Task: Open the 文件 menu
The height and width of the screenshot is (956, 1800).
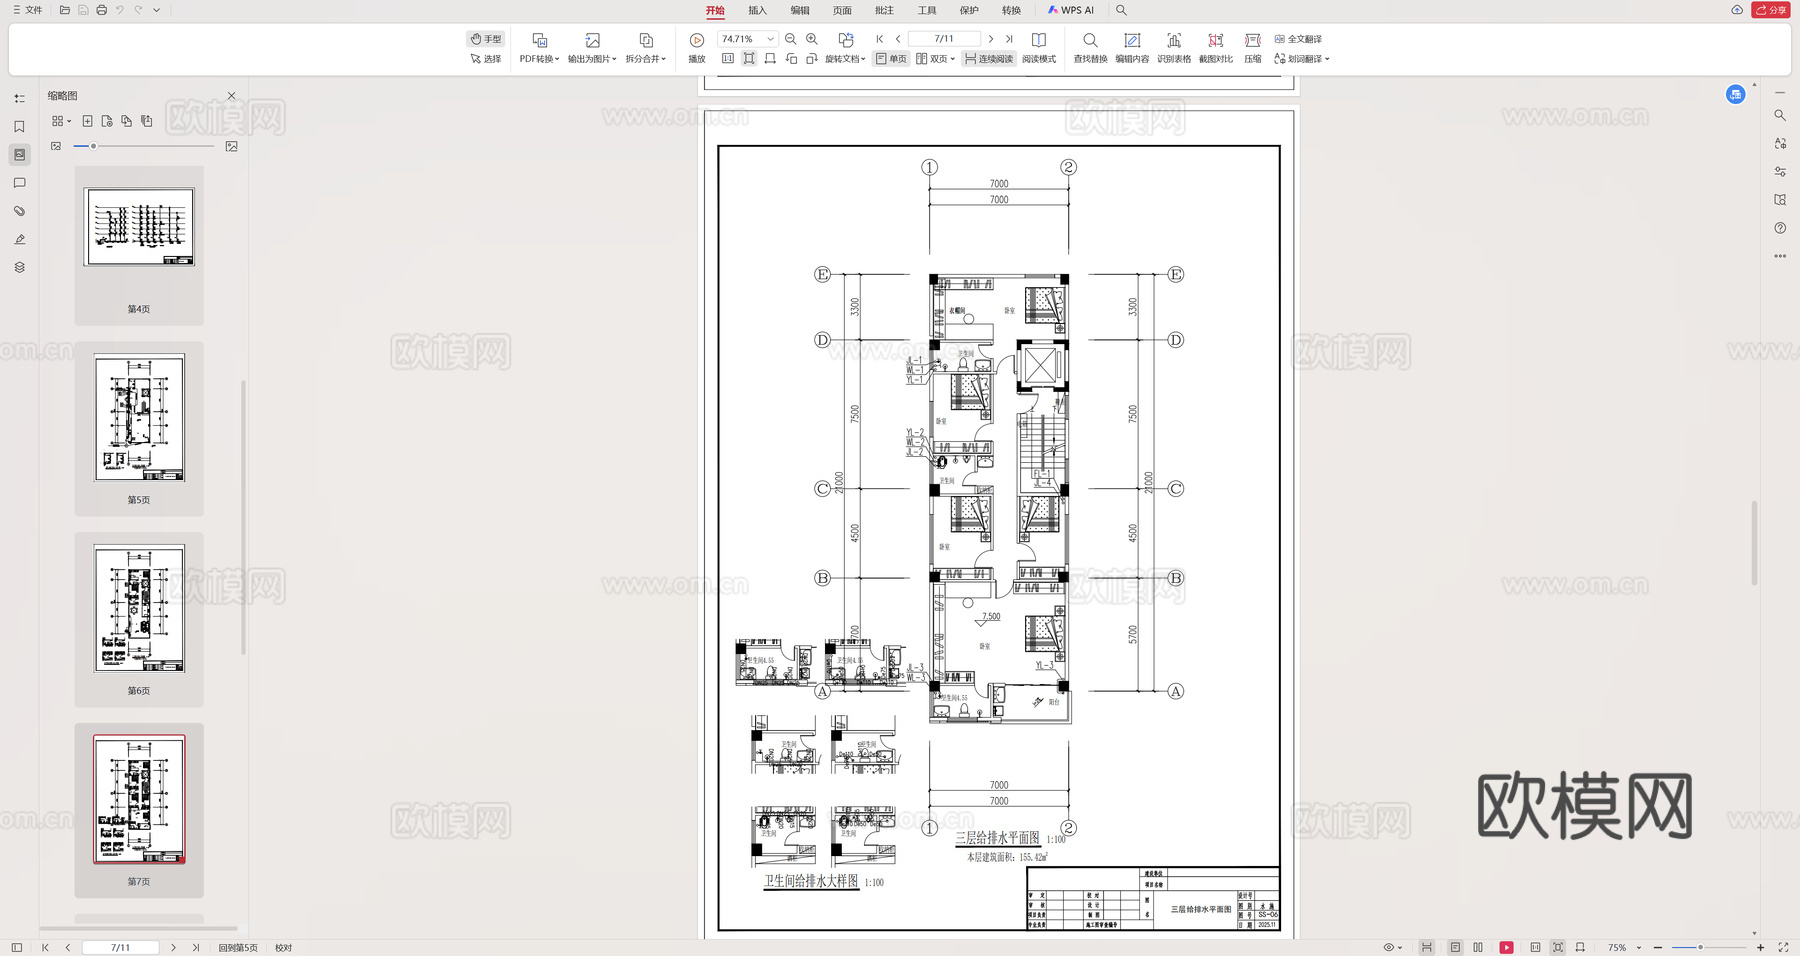Action: [28, 10]
